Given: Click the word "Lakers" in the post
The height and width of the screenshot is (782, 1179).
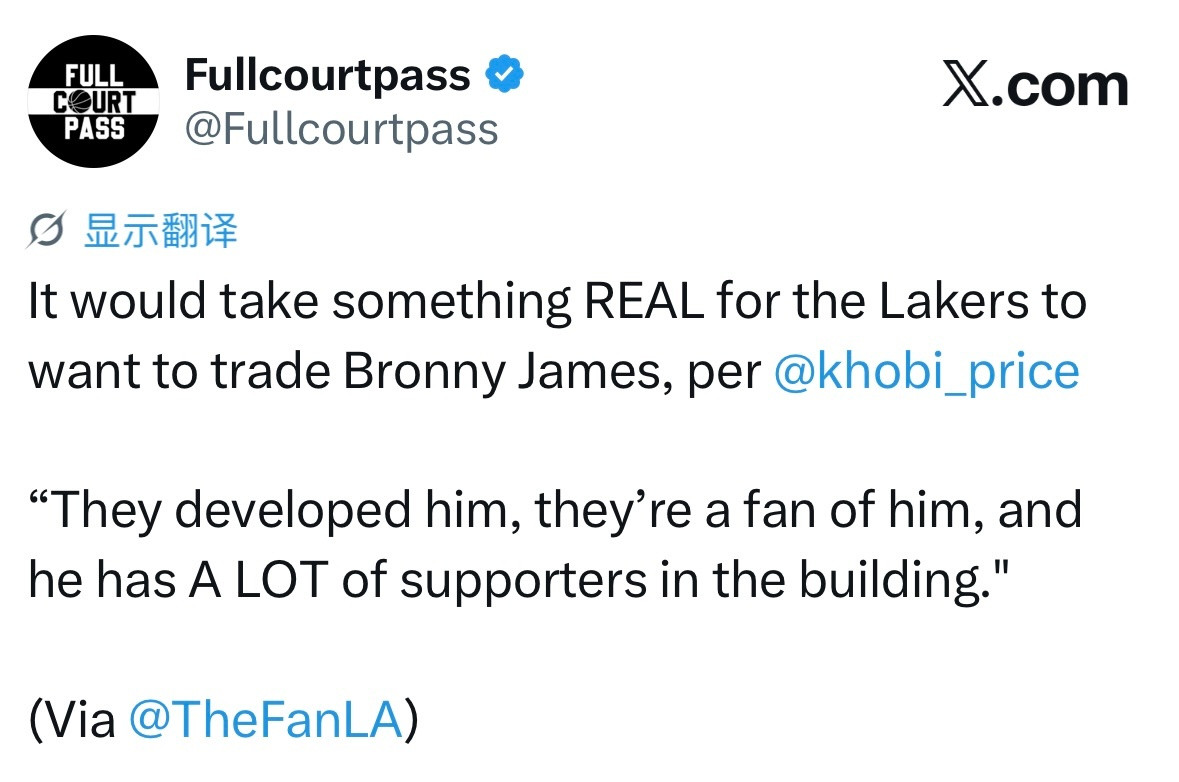Looking at the screenshot, I should click(x=953, y=302).
